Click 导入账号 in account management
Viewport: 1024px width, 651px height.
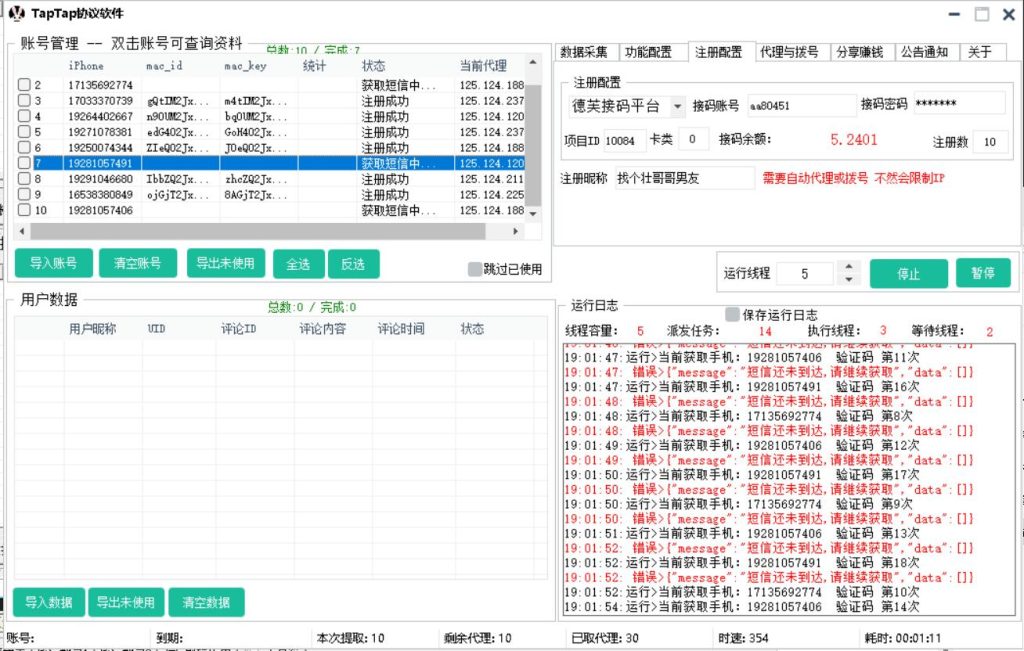pyautogui.click(x=53, y=264)
